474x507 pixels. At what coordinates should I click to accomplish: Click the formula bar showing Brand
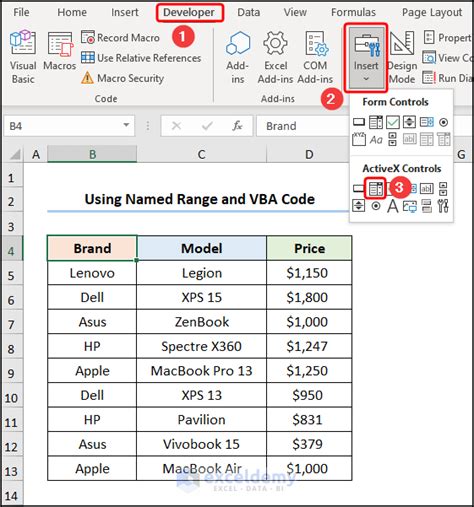303,126
